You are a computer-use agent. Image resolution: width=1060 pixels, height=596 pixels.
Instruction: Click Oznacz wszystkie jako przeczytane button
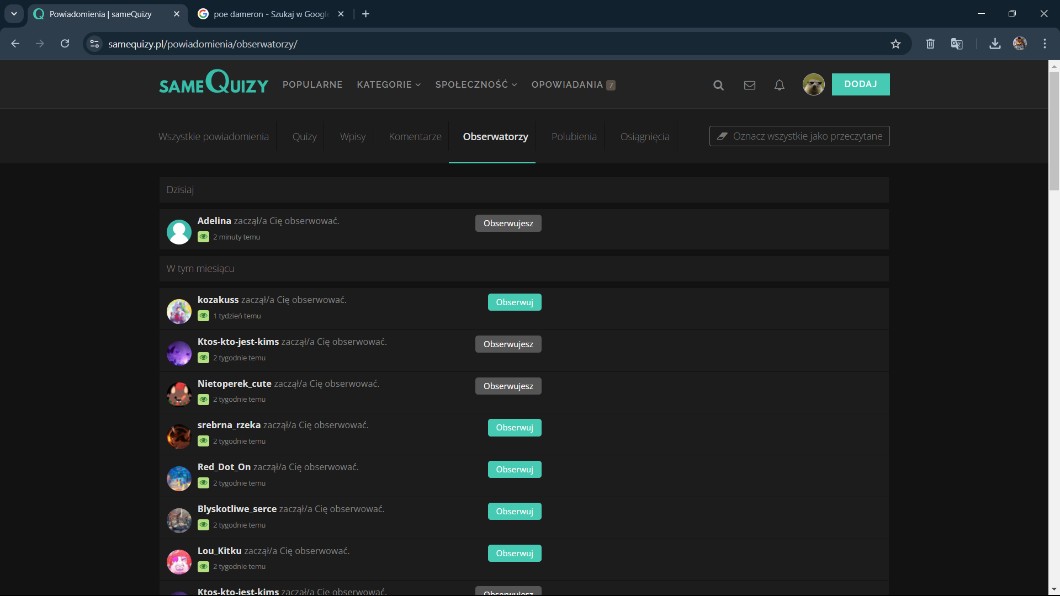(799, 136)
